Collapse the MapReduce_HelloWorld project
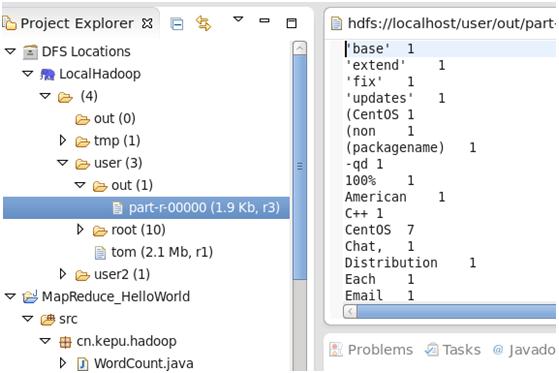 pyautogui.click(x=10, y=296)
